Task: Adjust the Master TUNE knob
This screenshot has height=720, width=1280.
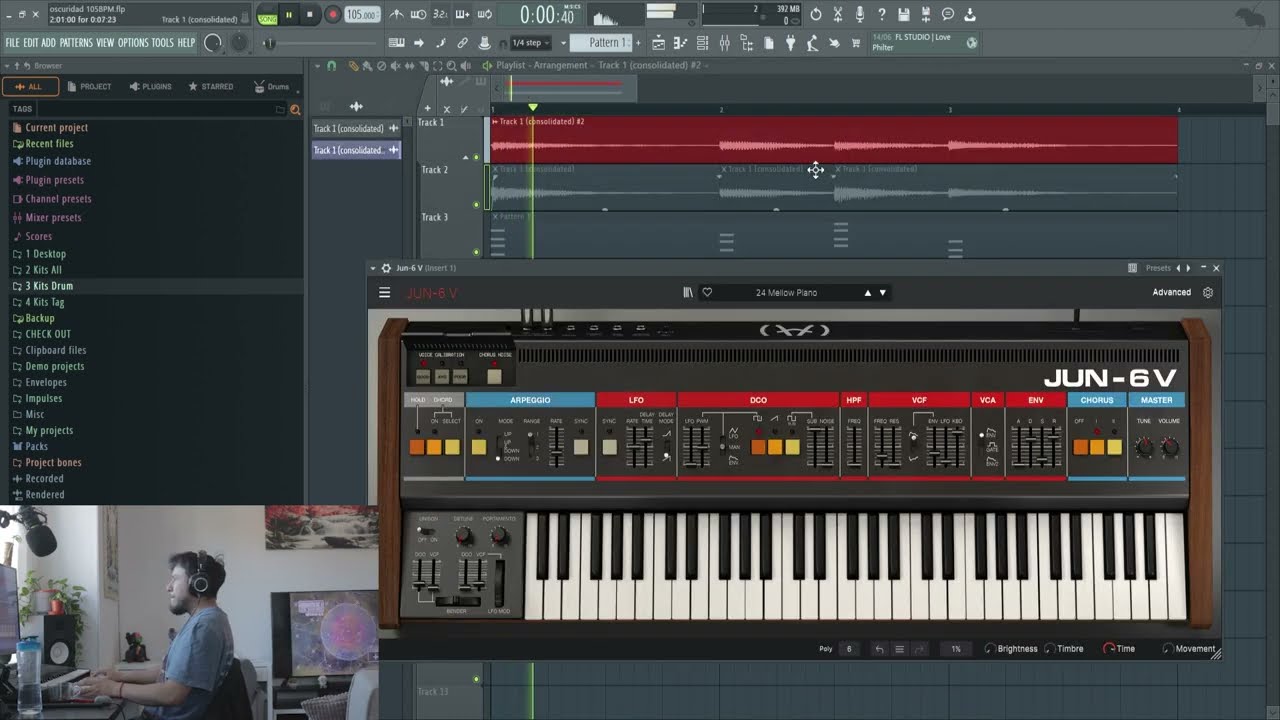Action: (1144, 447)
